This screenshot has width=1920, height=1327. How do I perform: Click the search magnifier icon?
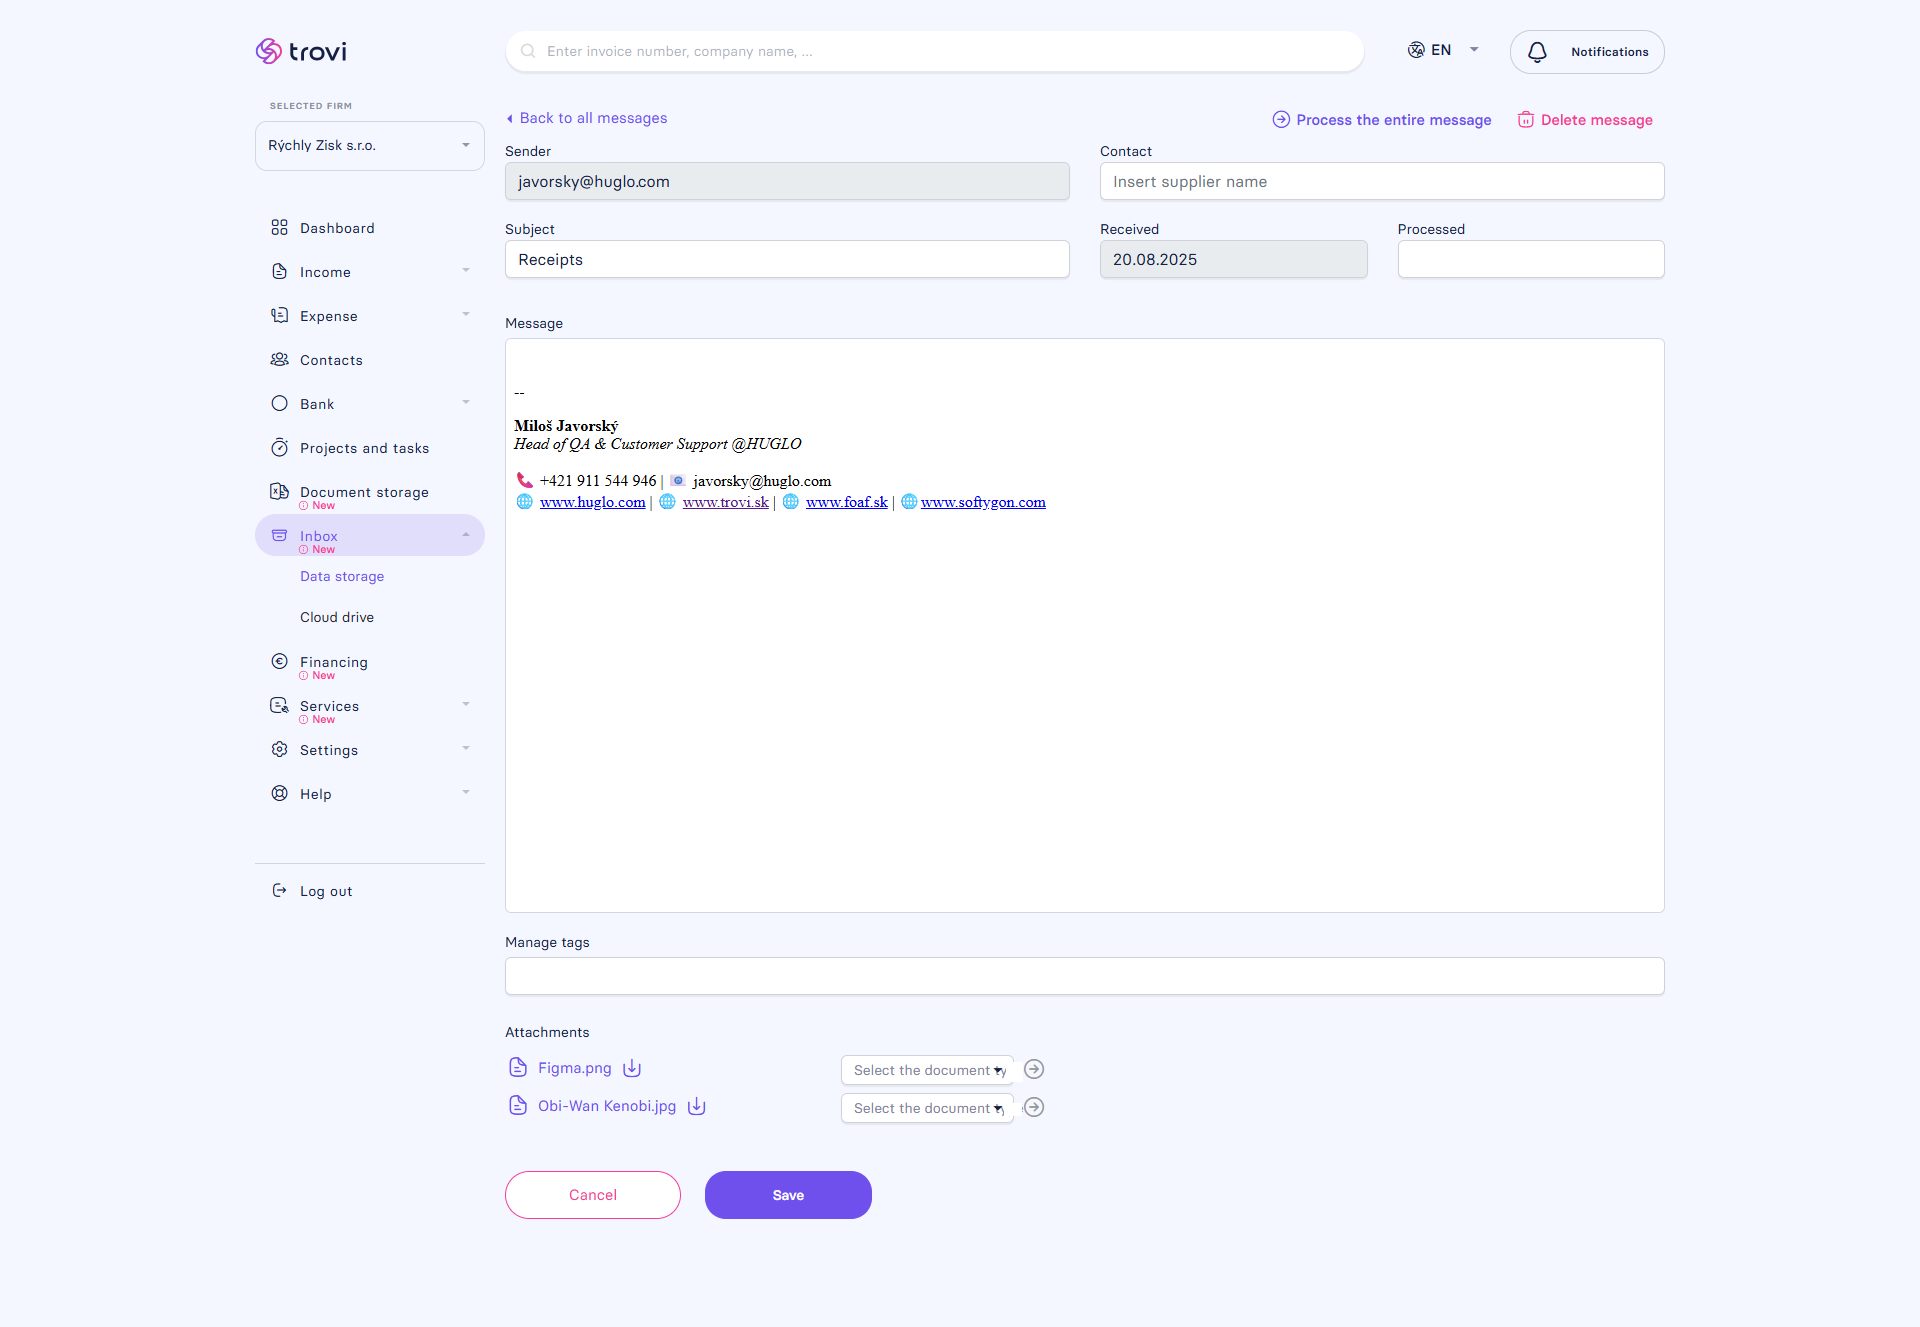(528, 51)
